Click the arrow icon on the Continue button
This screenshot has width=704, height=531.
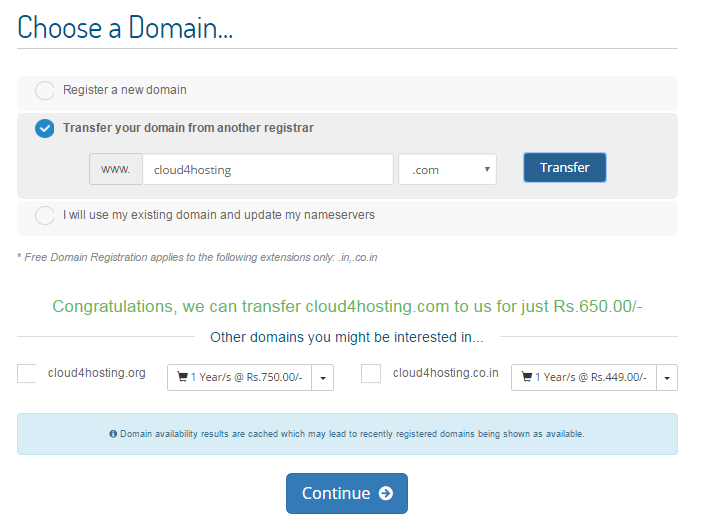coord(386,493)
